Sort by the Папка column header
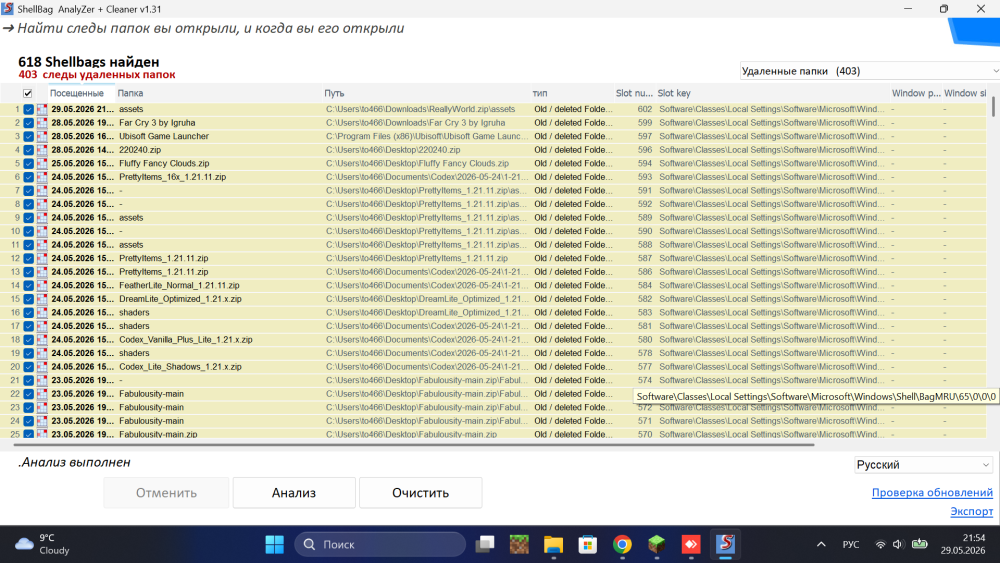Viewport: 1000px width, 563px height. [219, 93]
